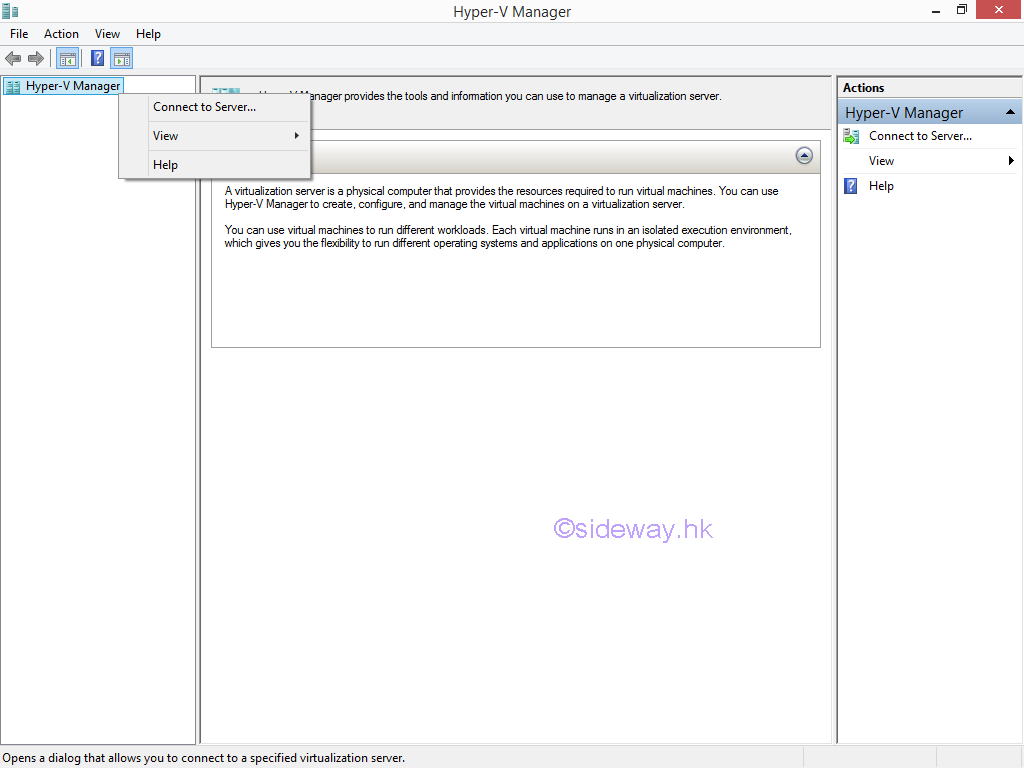This screenshot has width=1024, height=768.
Task: Click the Back arrow in the toolbar
Action: [13, 58]
